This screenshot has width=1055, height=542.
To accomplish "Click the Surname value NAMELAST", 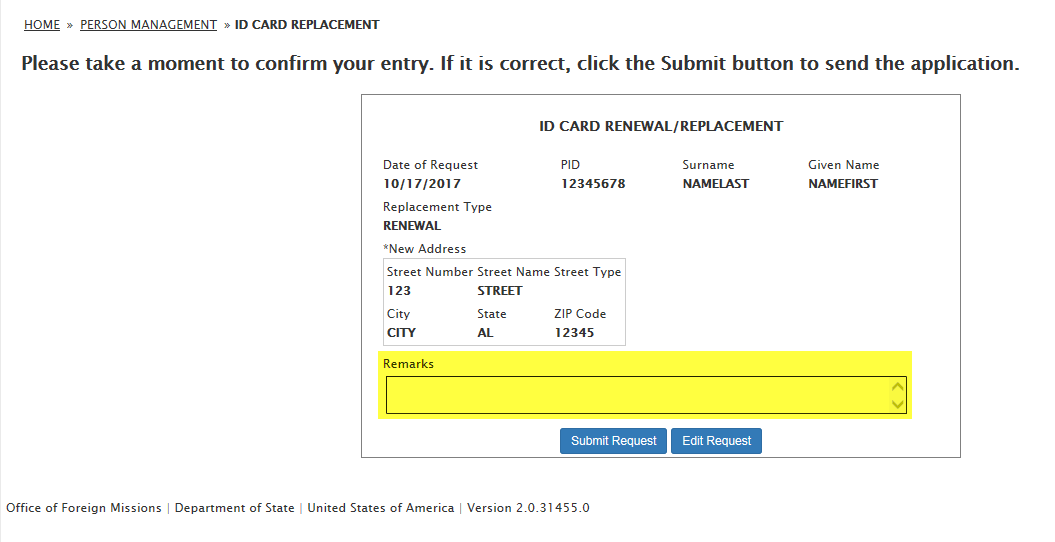I will pos(715,184).
